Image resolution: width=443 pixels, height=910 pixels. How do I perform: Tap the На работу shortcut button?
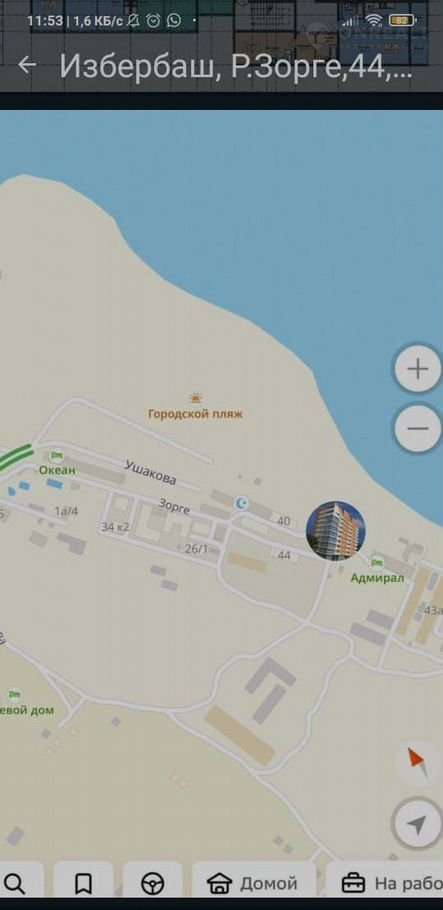(385, 883)
